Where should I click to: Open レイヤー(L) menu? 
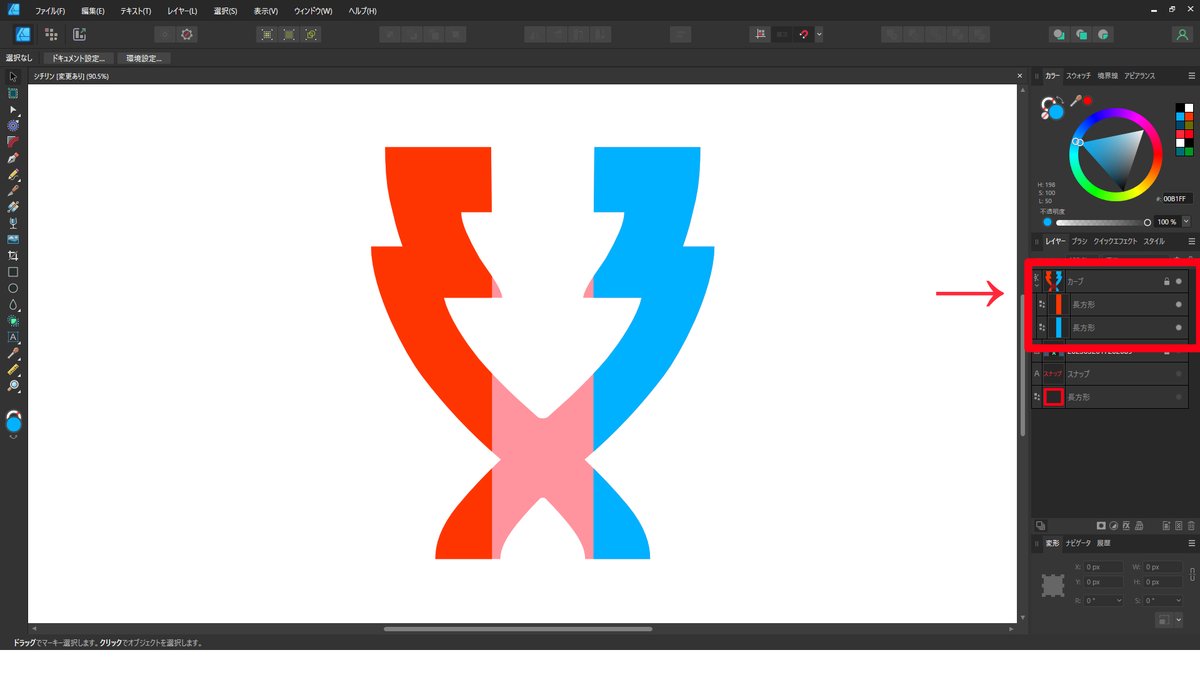click(182, 10)
